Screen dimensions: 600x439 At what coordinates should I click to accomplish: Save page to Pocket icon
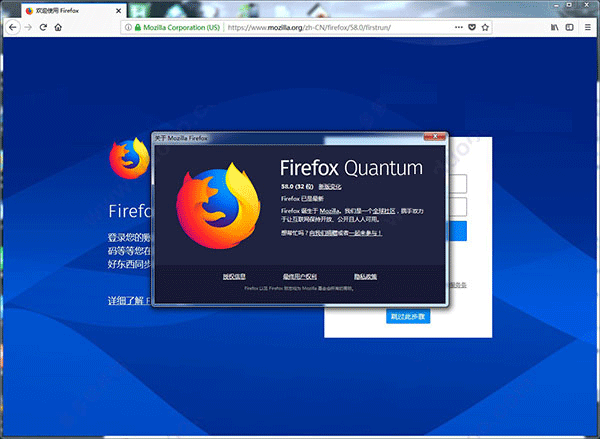[x=472, y=28]
